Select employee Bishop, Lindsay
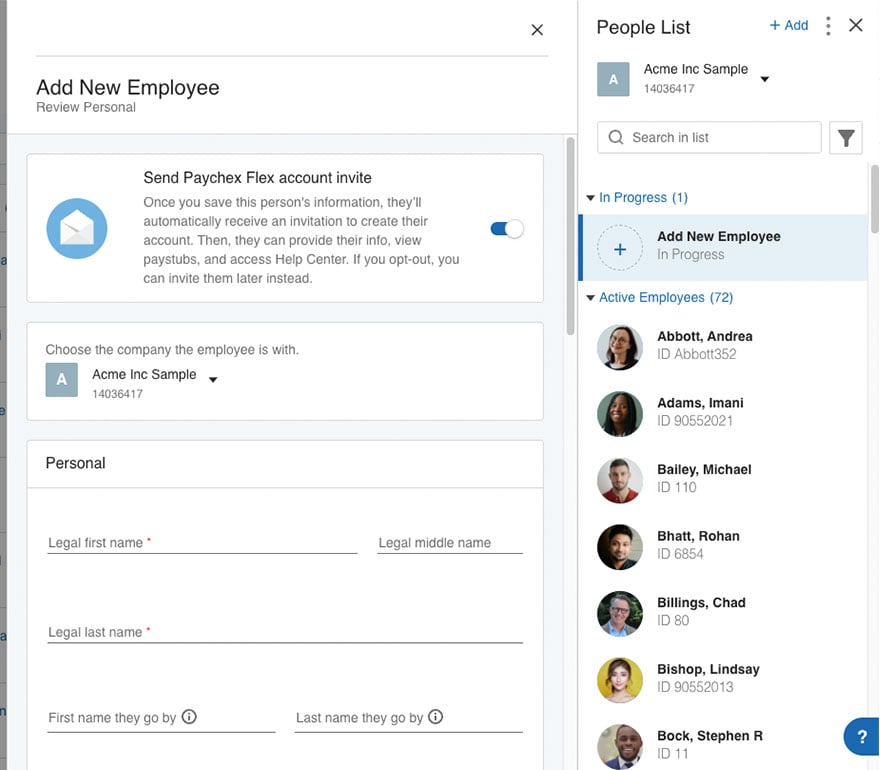 pyautogui.click(x=725, y=680)
